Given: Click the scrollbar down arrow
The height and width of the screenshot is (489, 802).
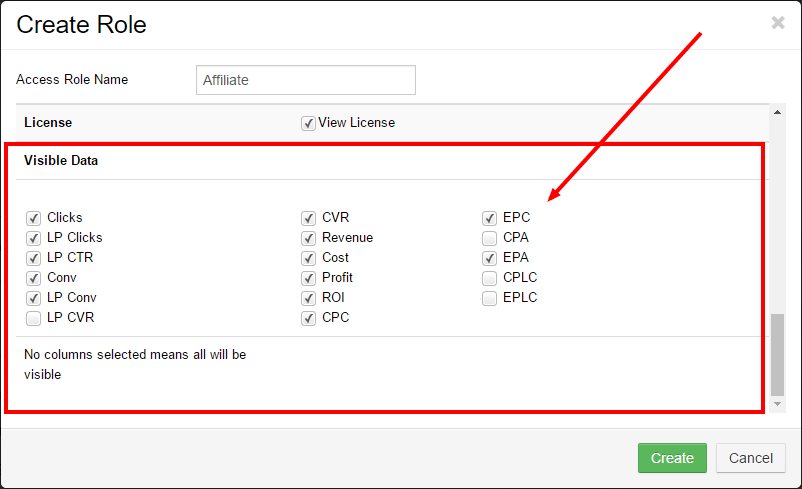Looking at the screenshot, I should (777, 404).
